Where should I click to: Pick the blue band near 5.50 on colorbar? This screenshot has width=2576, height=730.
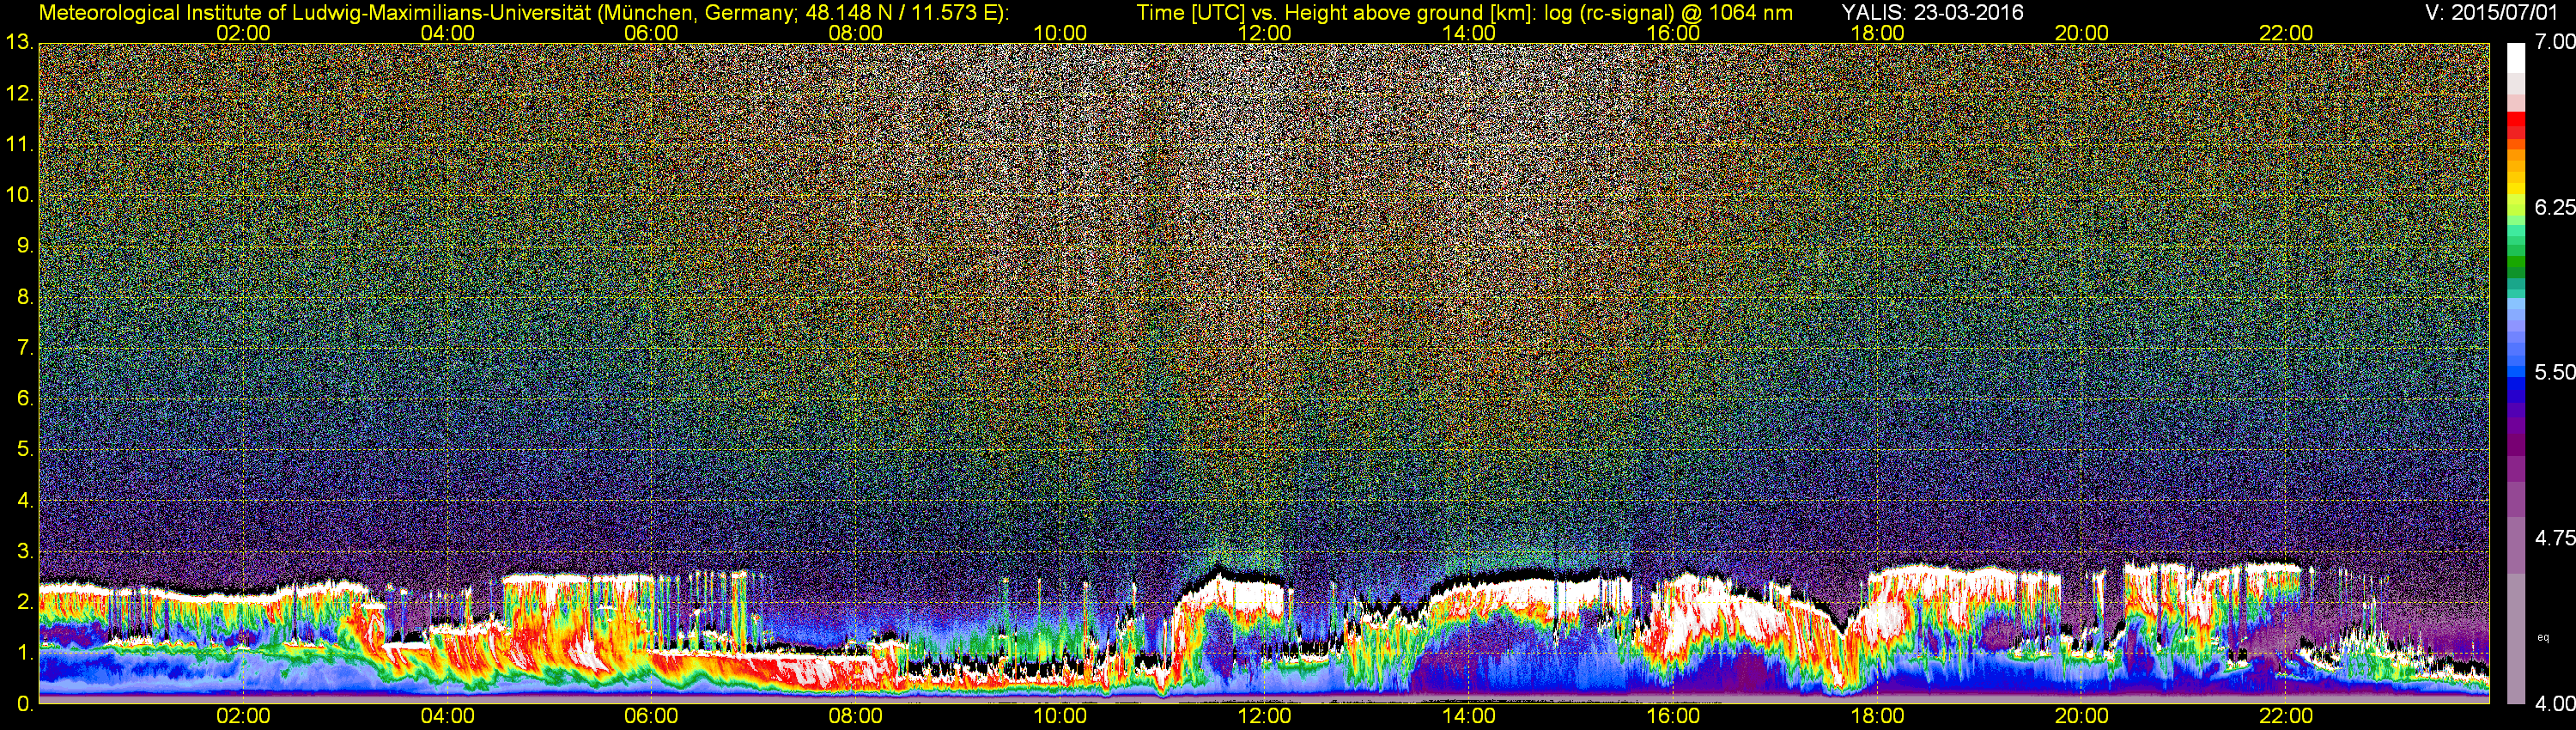pos(2516,372)
